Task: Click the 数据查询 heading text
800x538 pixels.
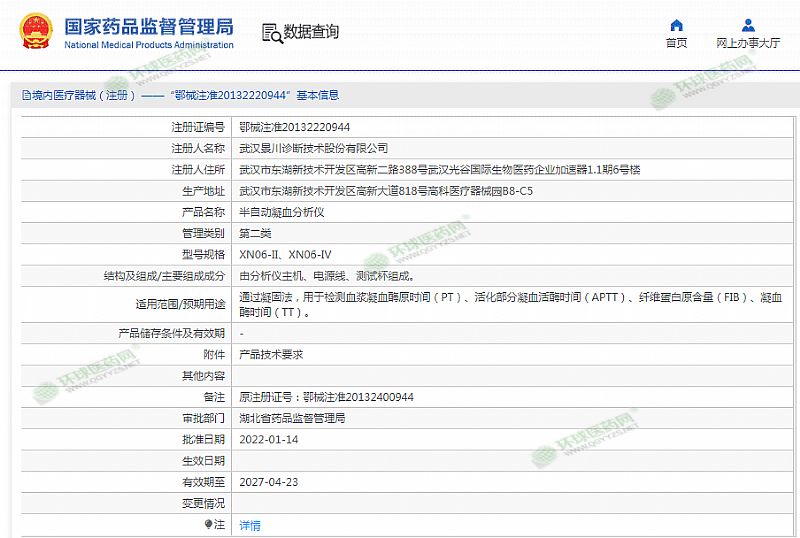Action: [311, 32]
